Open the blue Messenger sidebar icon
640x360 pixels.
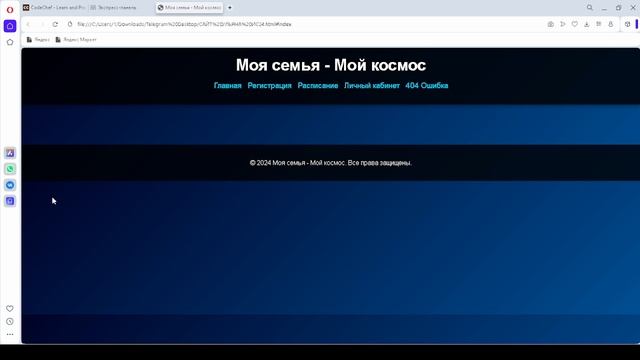(x=10, y=185)
